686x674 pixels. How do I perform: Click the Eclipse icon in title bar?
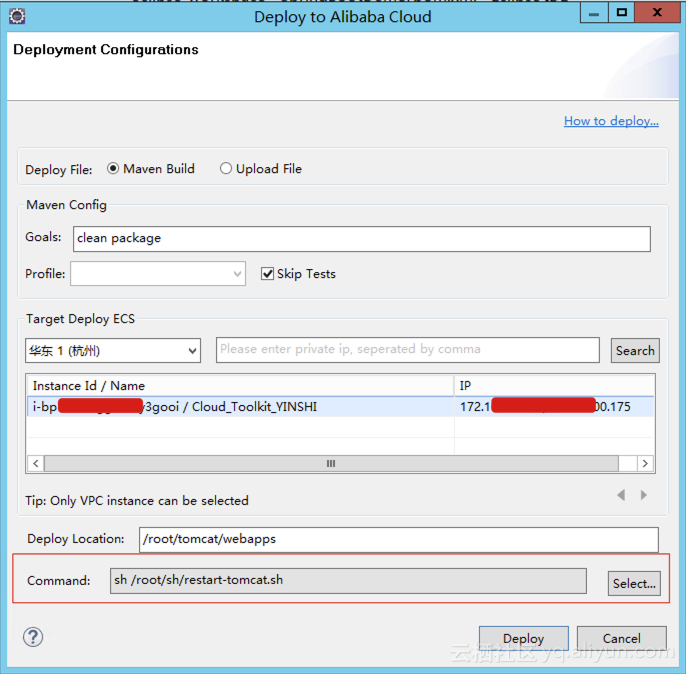(17, 16)
